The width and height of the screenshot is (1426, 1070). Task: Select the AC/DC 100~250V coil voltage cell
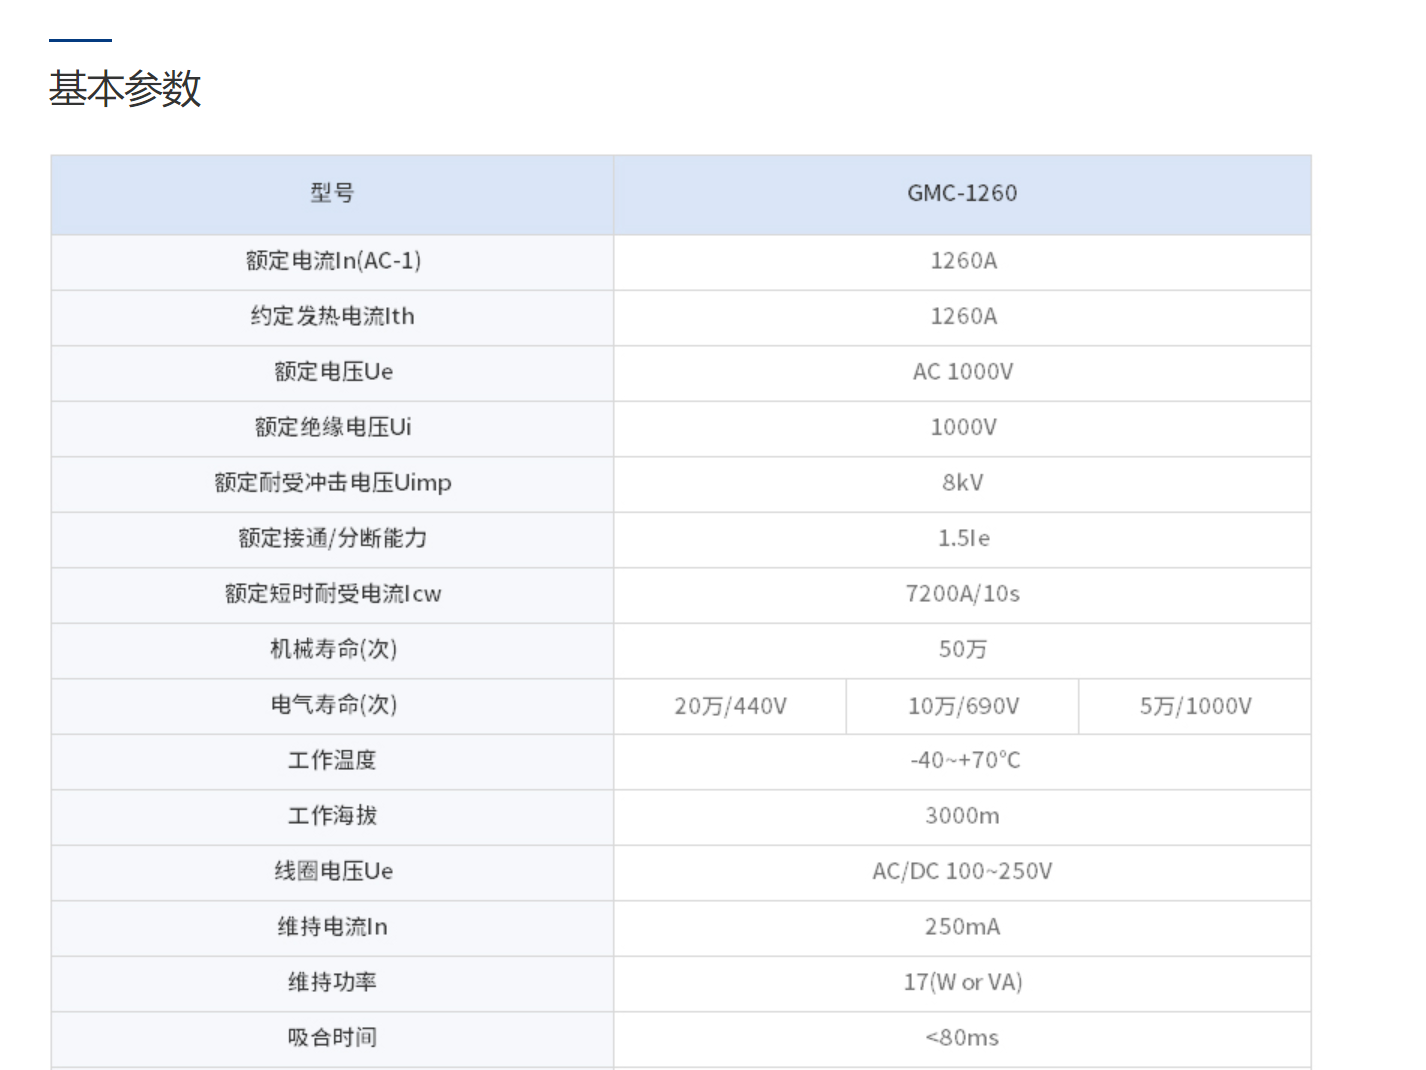[962, 871]
